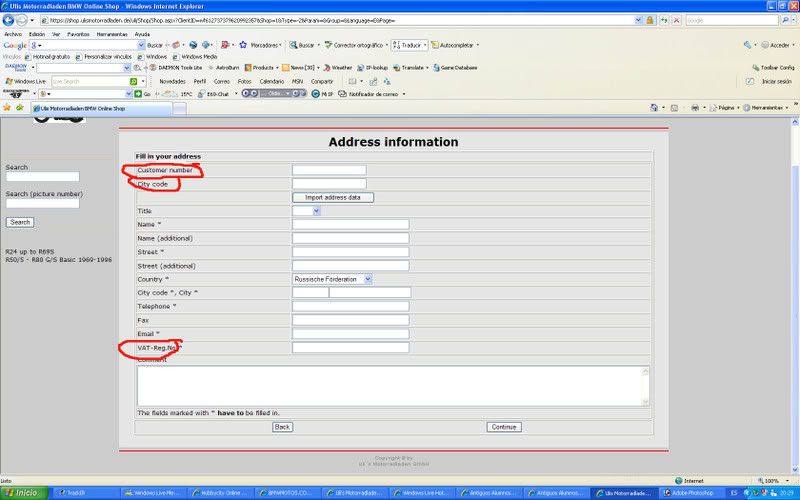
Task: Open address bar history dropdown arrow
Action: 638,20
